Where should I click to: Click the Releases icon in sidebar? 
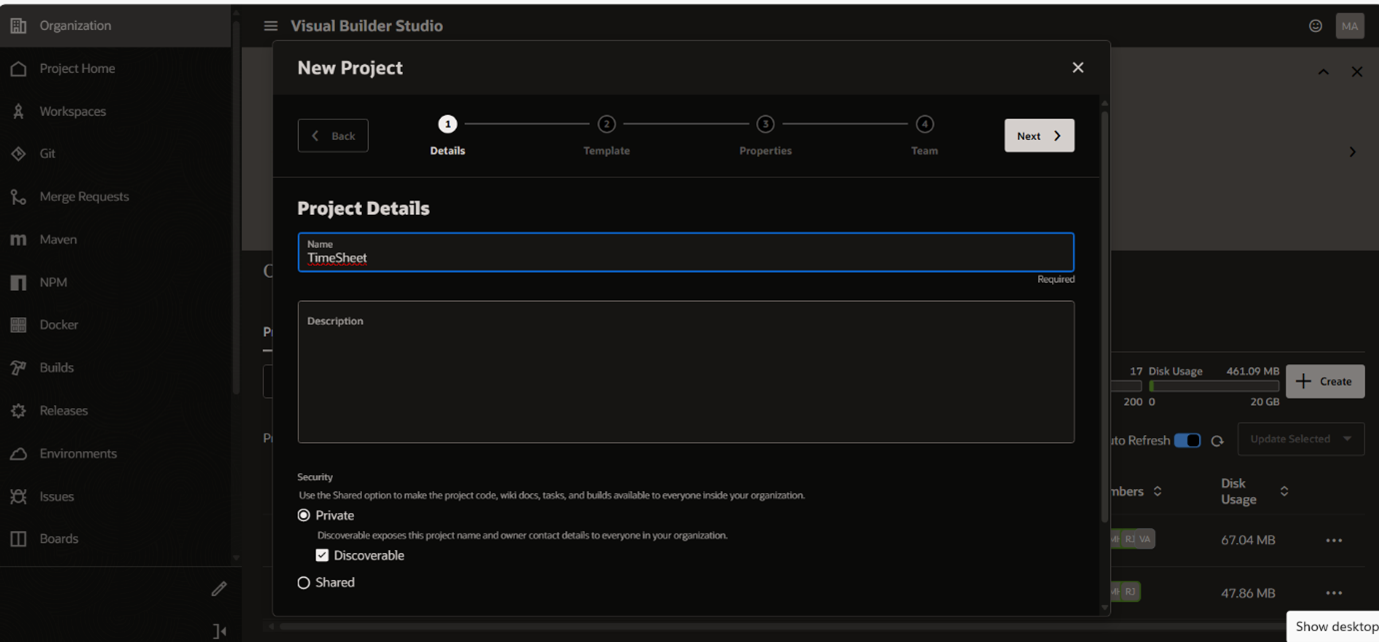(18, 411)
